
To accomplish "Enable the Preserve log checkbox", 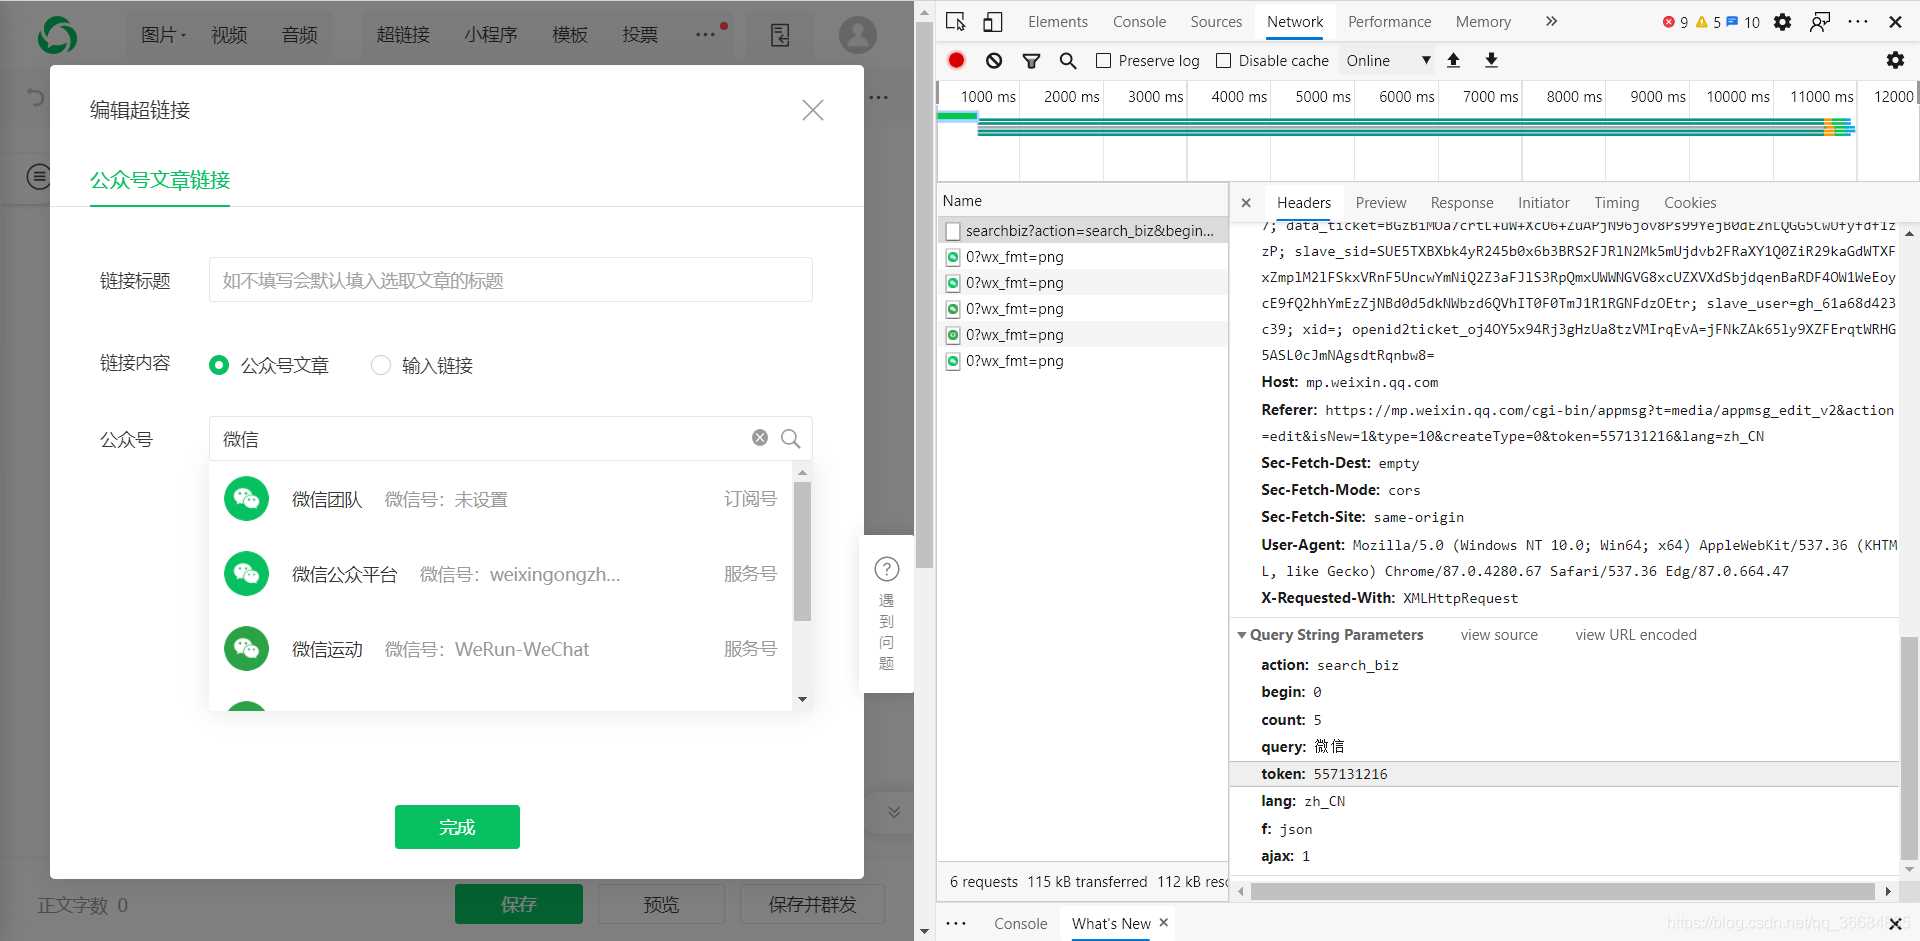I will tap(1104, 61).
